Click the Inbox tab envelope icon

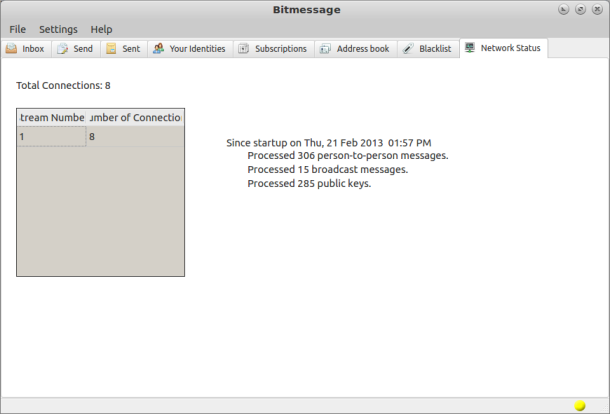pos(11,49)
